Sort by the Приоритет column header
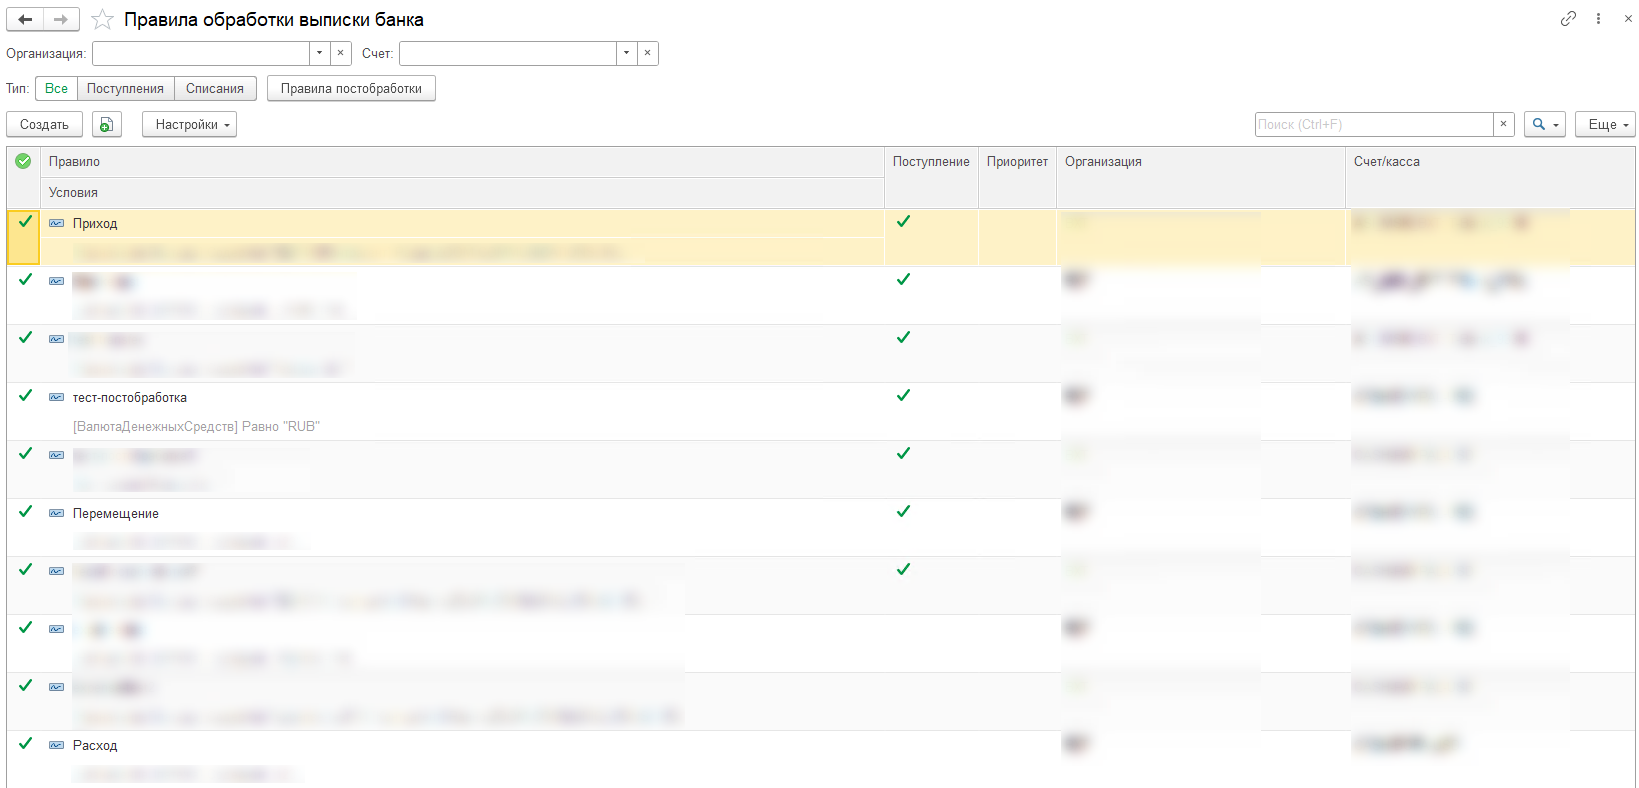Screen dimensions: 1639x788 point(1017,162)
